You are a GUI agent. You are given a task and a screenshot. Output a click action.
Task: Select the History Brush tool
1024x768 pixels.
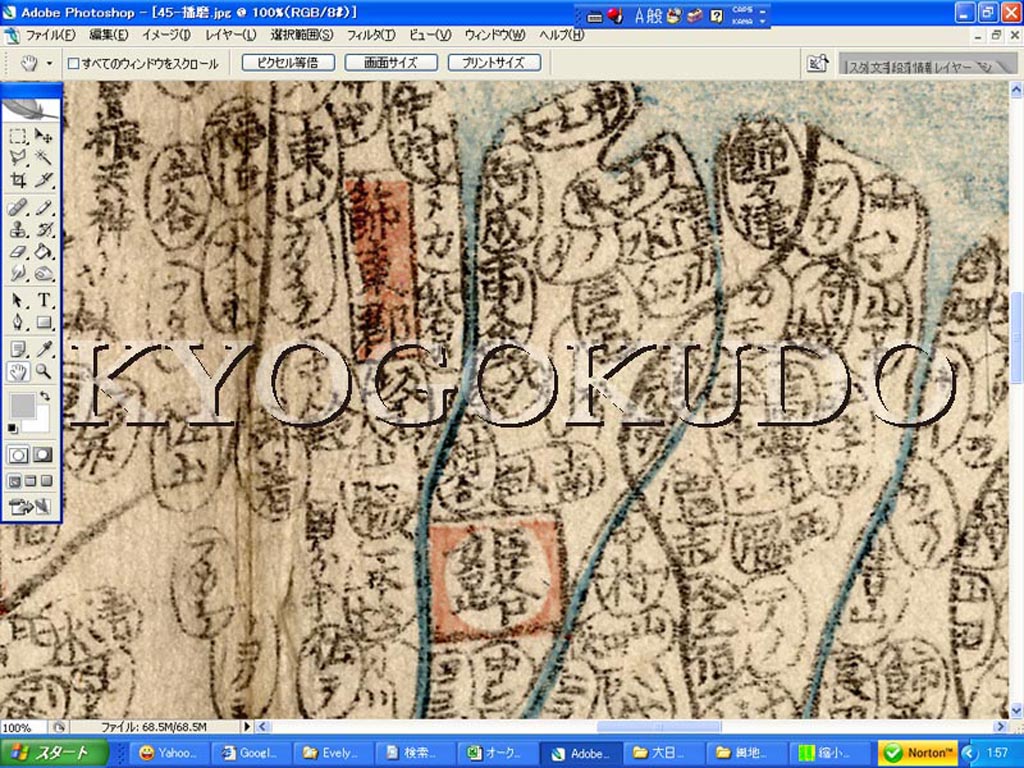click(43, 230)
